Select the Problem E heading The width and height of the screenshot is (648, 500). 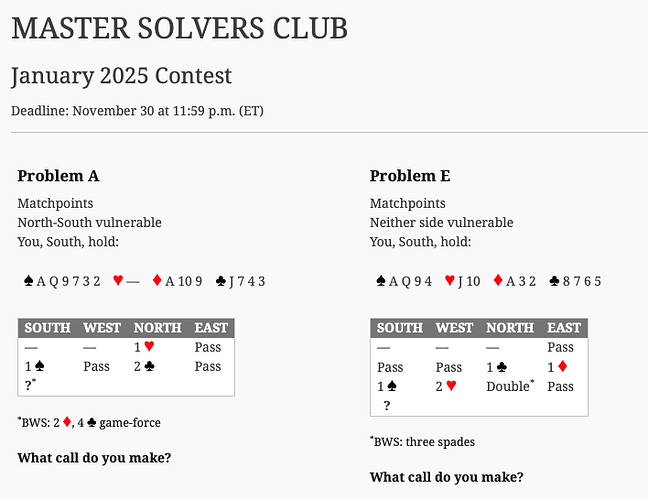click(410, 176)
